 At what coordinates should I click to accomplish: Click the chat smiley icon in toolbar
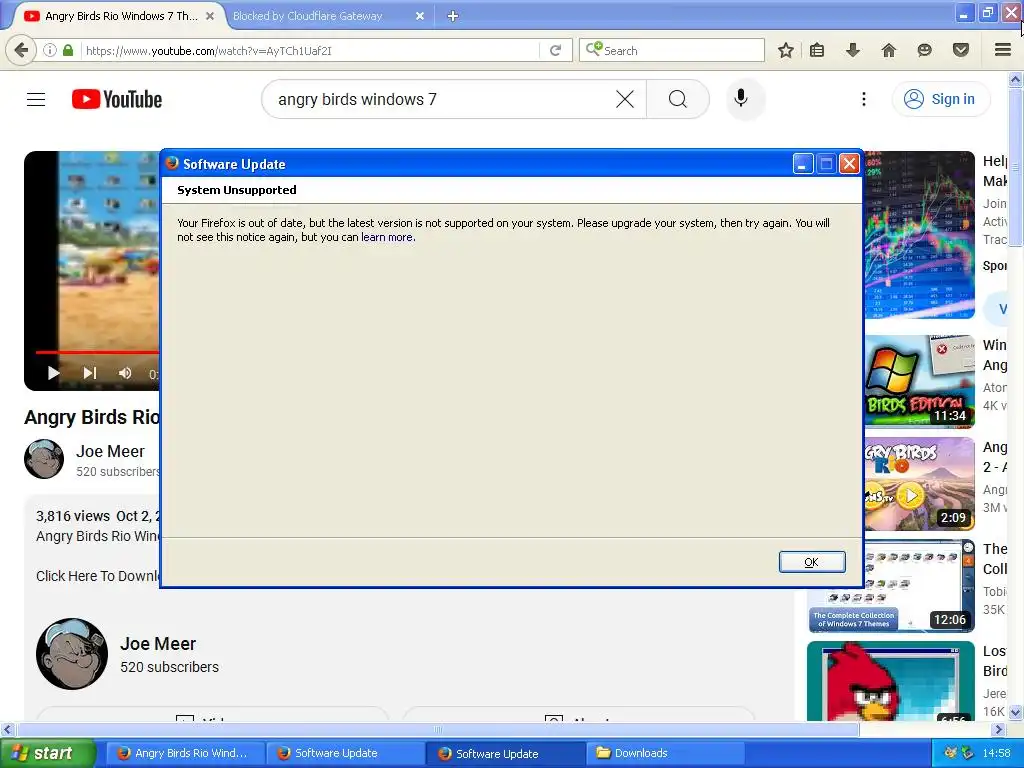point(924,50)
